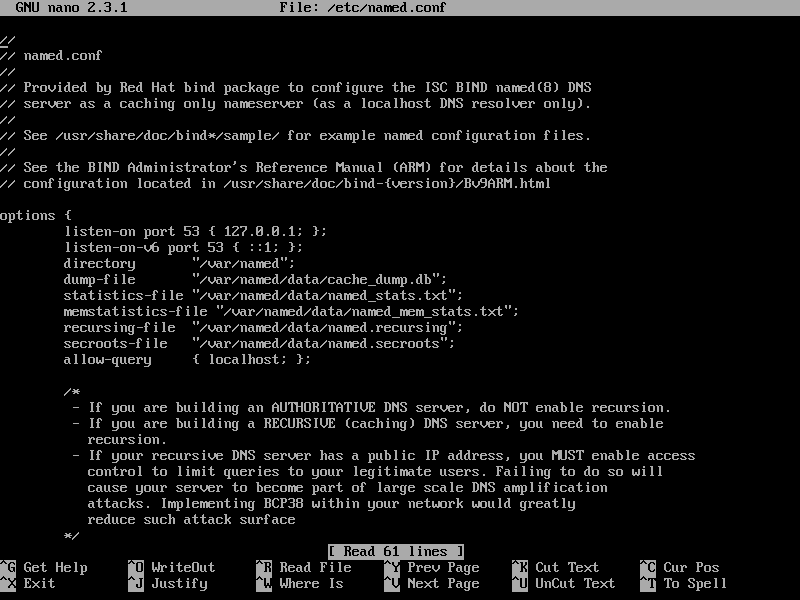This screenshot has width=800, height=600.
Task: Click the '/*' block comment opening
Action: (x=72, y=392)
